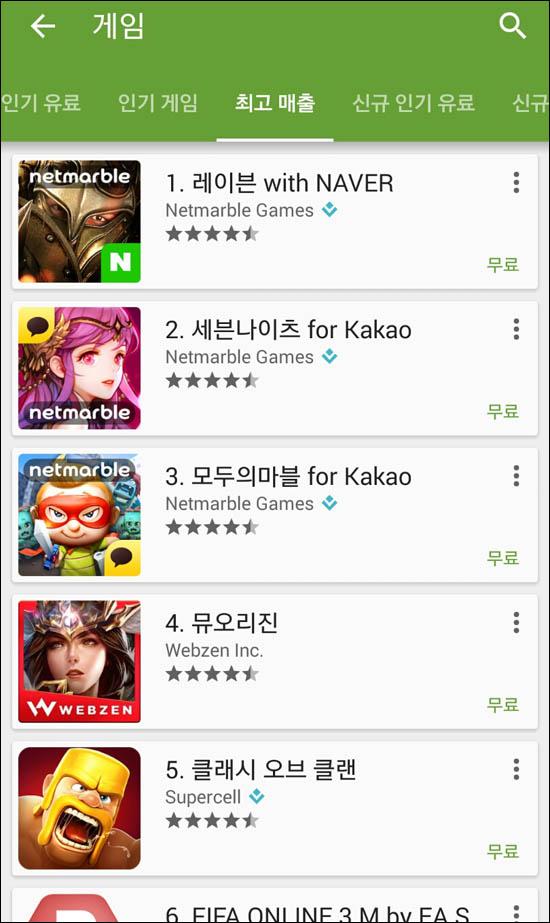Screen dimensions: 550x923
Task: Open 세븐나이츠 for Kakao app icon
Action: (79, 368)
